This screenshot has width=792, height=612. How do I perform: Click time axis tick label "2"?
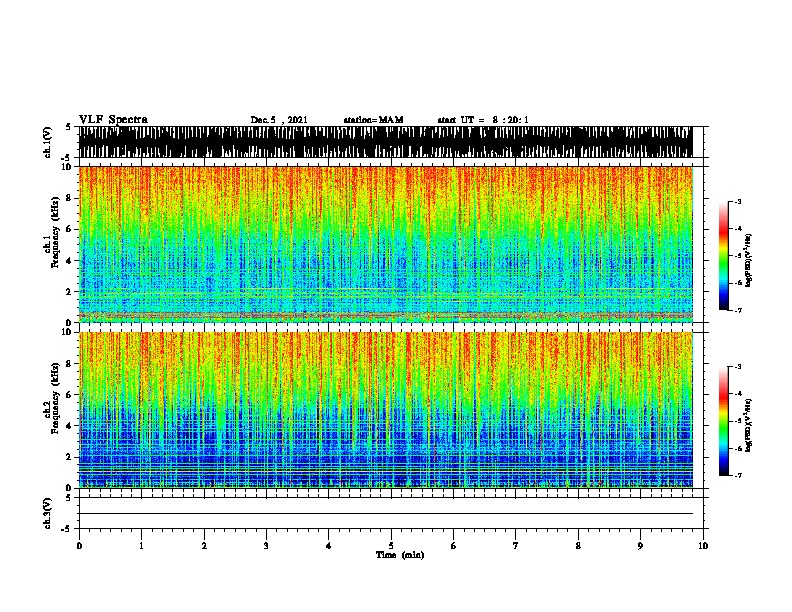point(204,546)
